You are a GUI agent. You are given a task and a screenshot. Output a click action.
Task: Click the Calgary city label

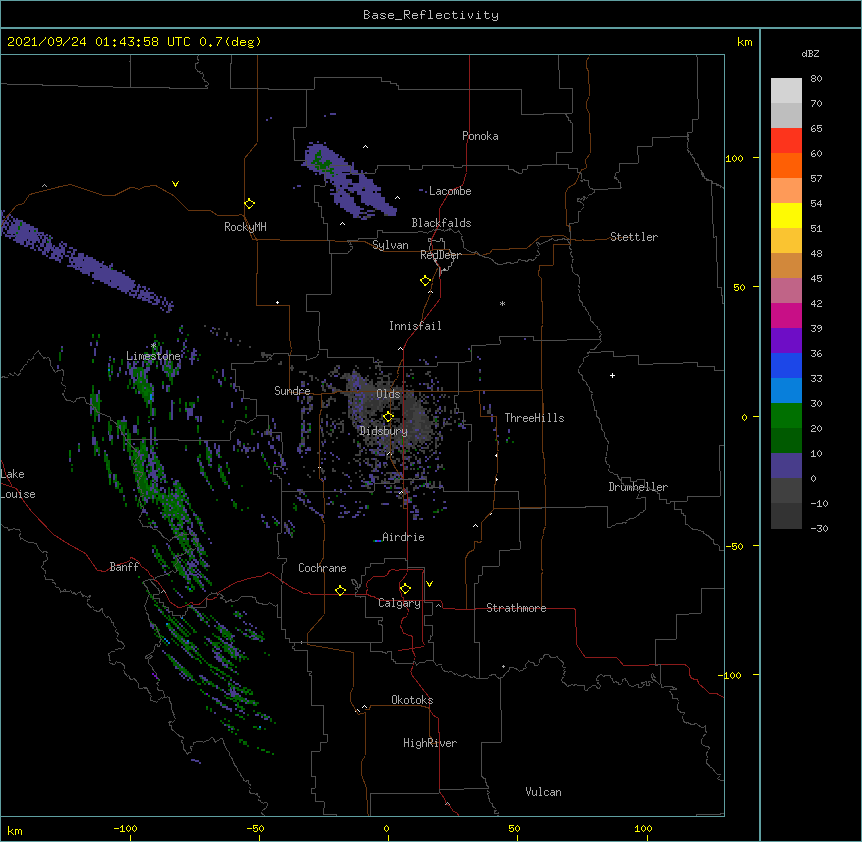[399, 603]
